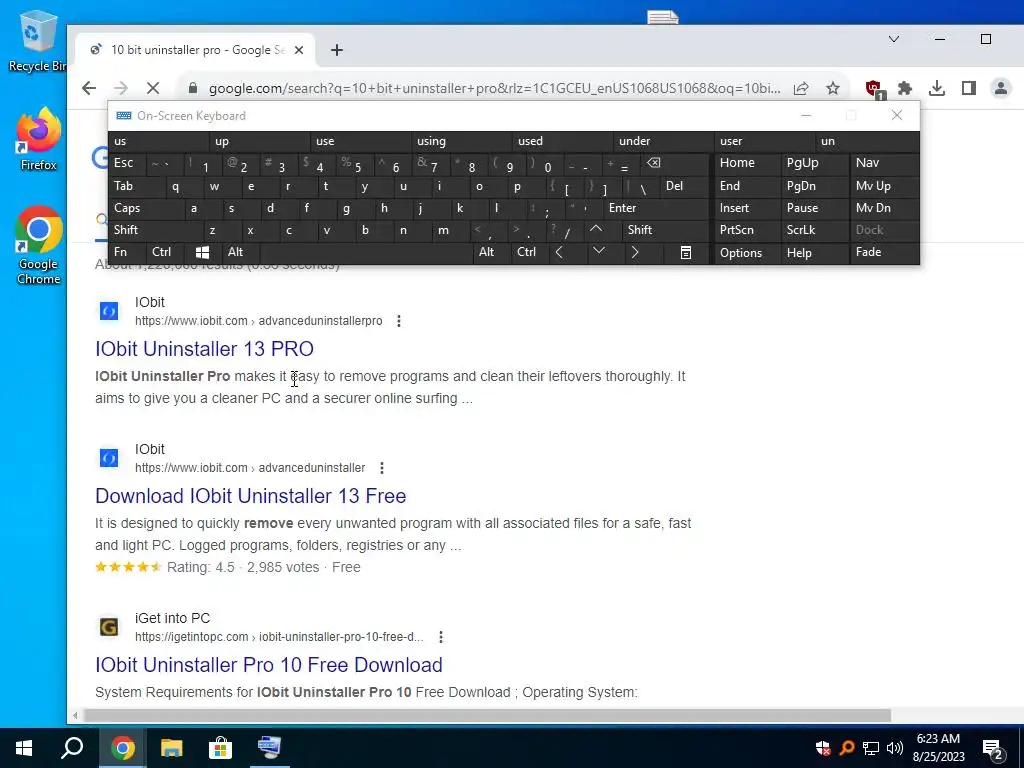
Task: Open the volume icon in the system tray
Action: pos(895,748)
